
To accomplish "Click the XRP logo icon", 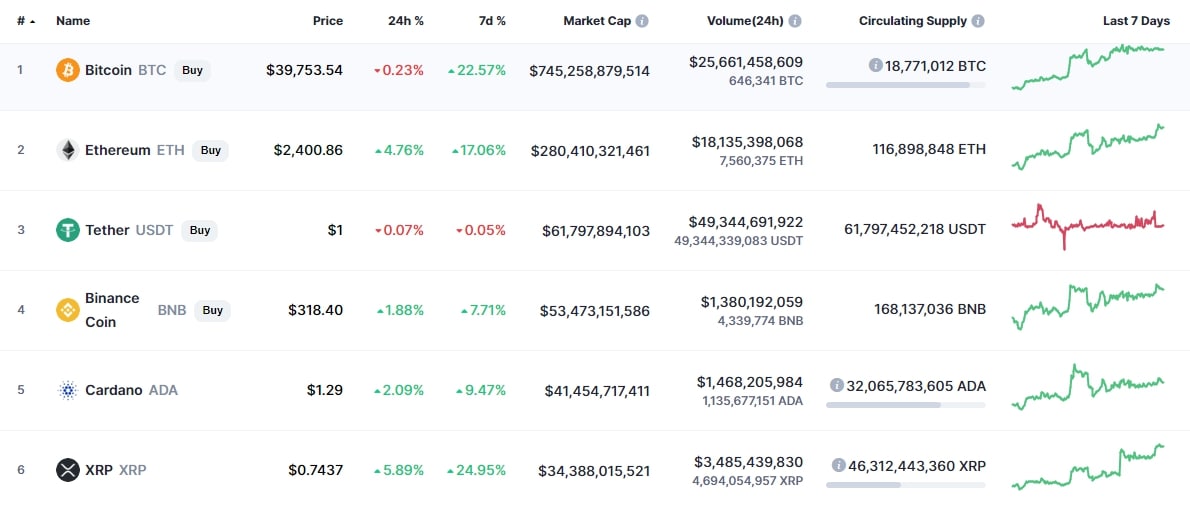I will pyautogui.click(x=68, y=471).
